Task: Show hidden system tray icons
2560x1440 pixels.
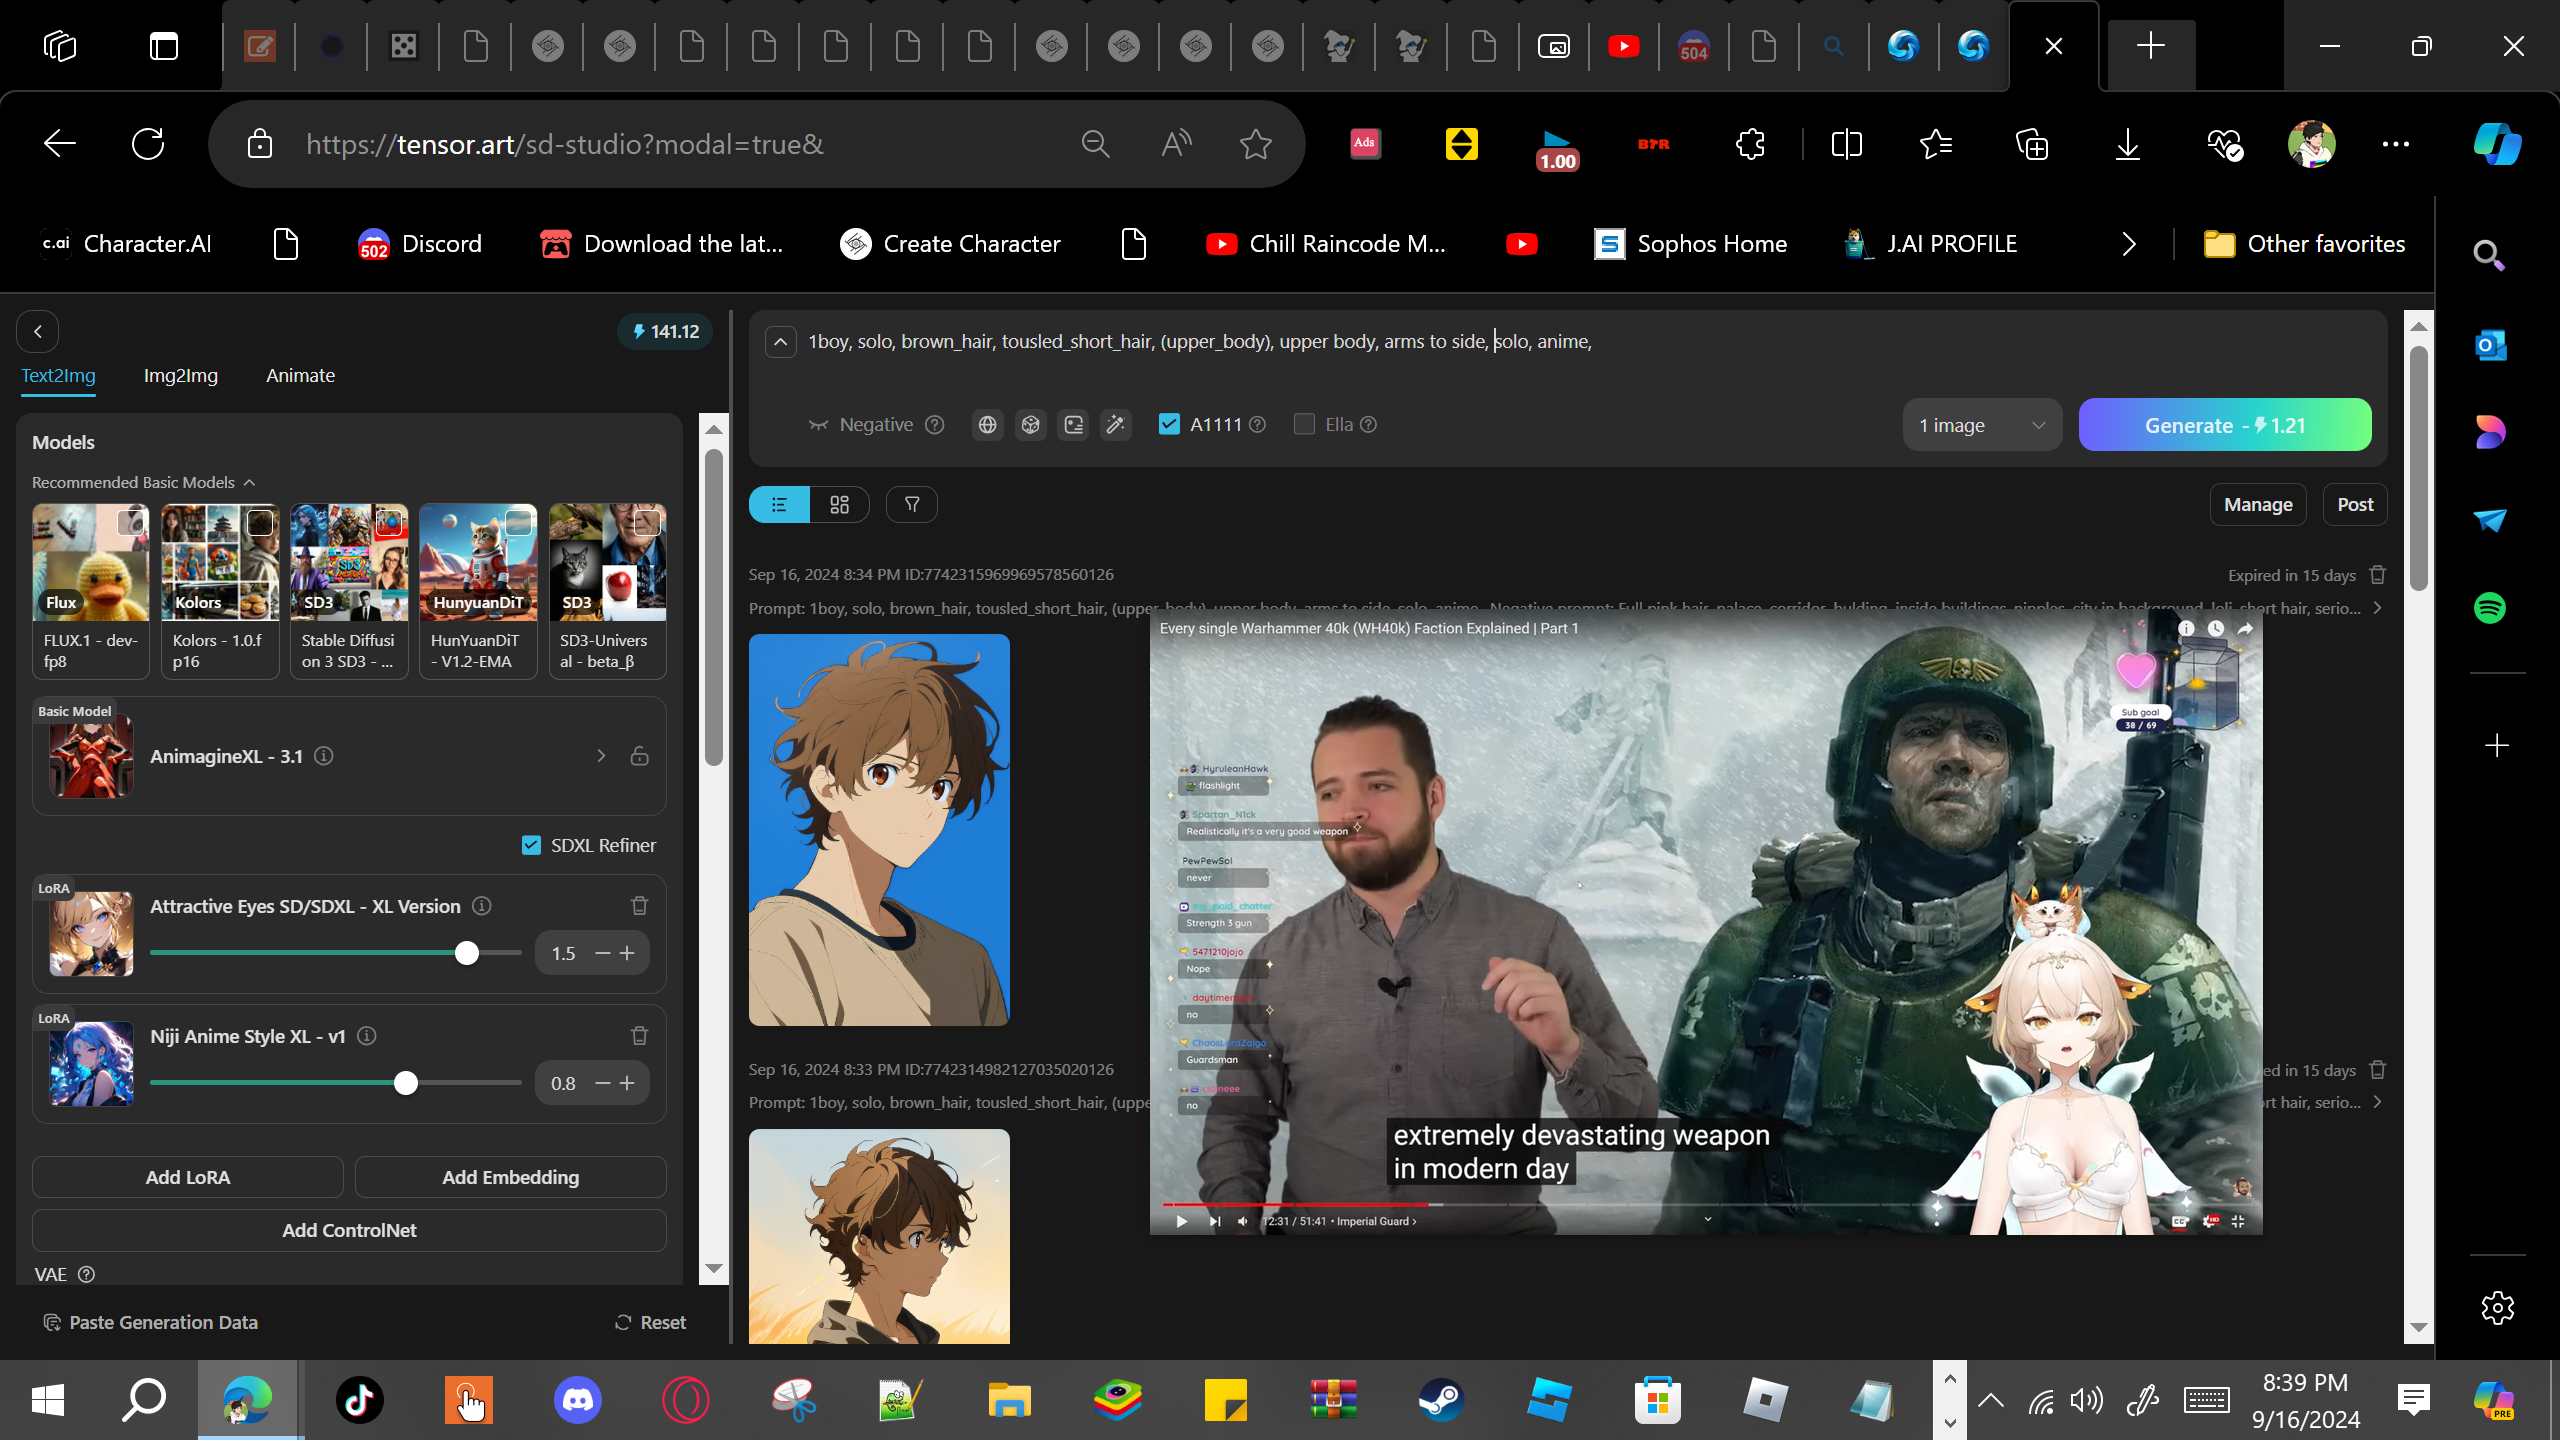Action: pyautogui.click(x=1991, y=1400)
